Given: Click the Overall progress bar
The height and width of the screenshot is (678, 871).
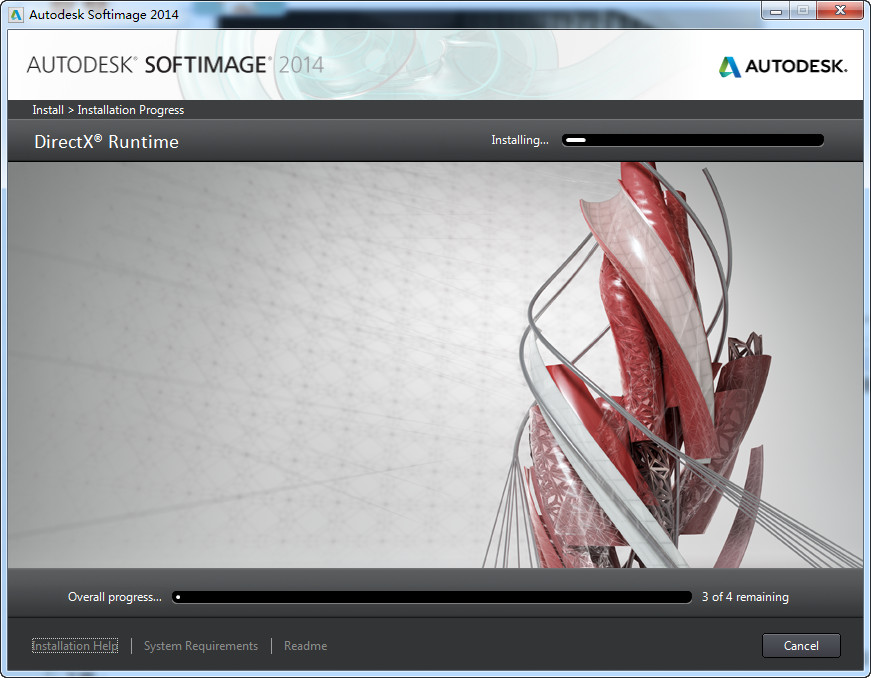Looking at the screenshot, I should point(432,597).
